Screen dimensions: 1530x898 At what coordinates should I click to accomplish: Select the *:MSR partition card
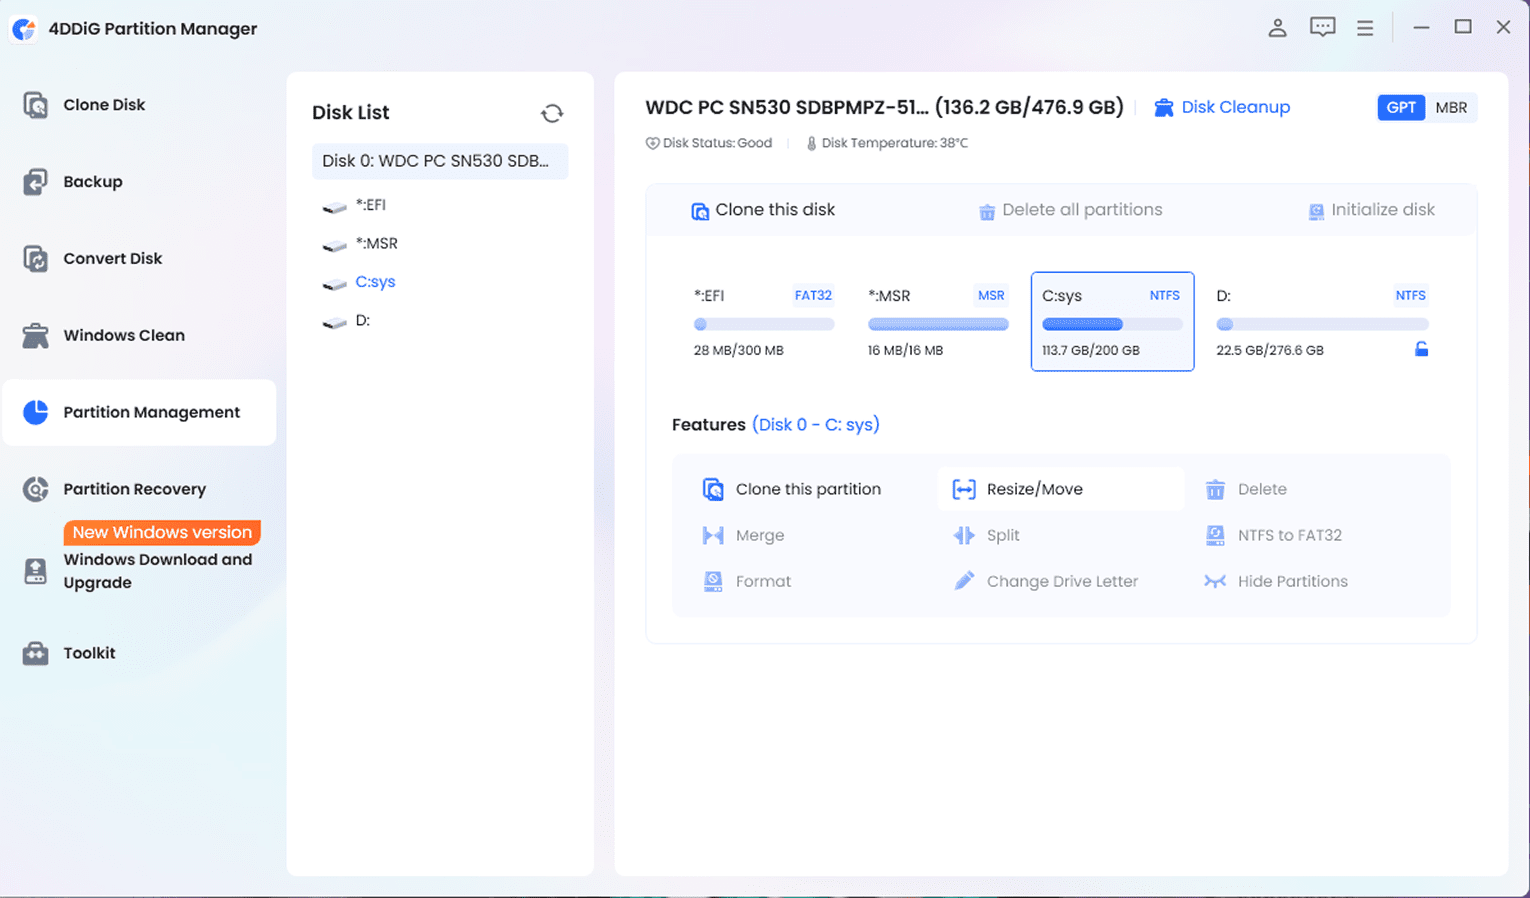point(938,322)
